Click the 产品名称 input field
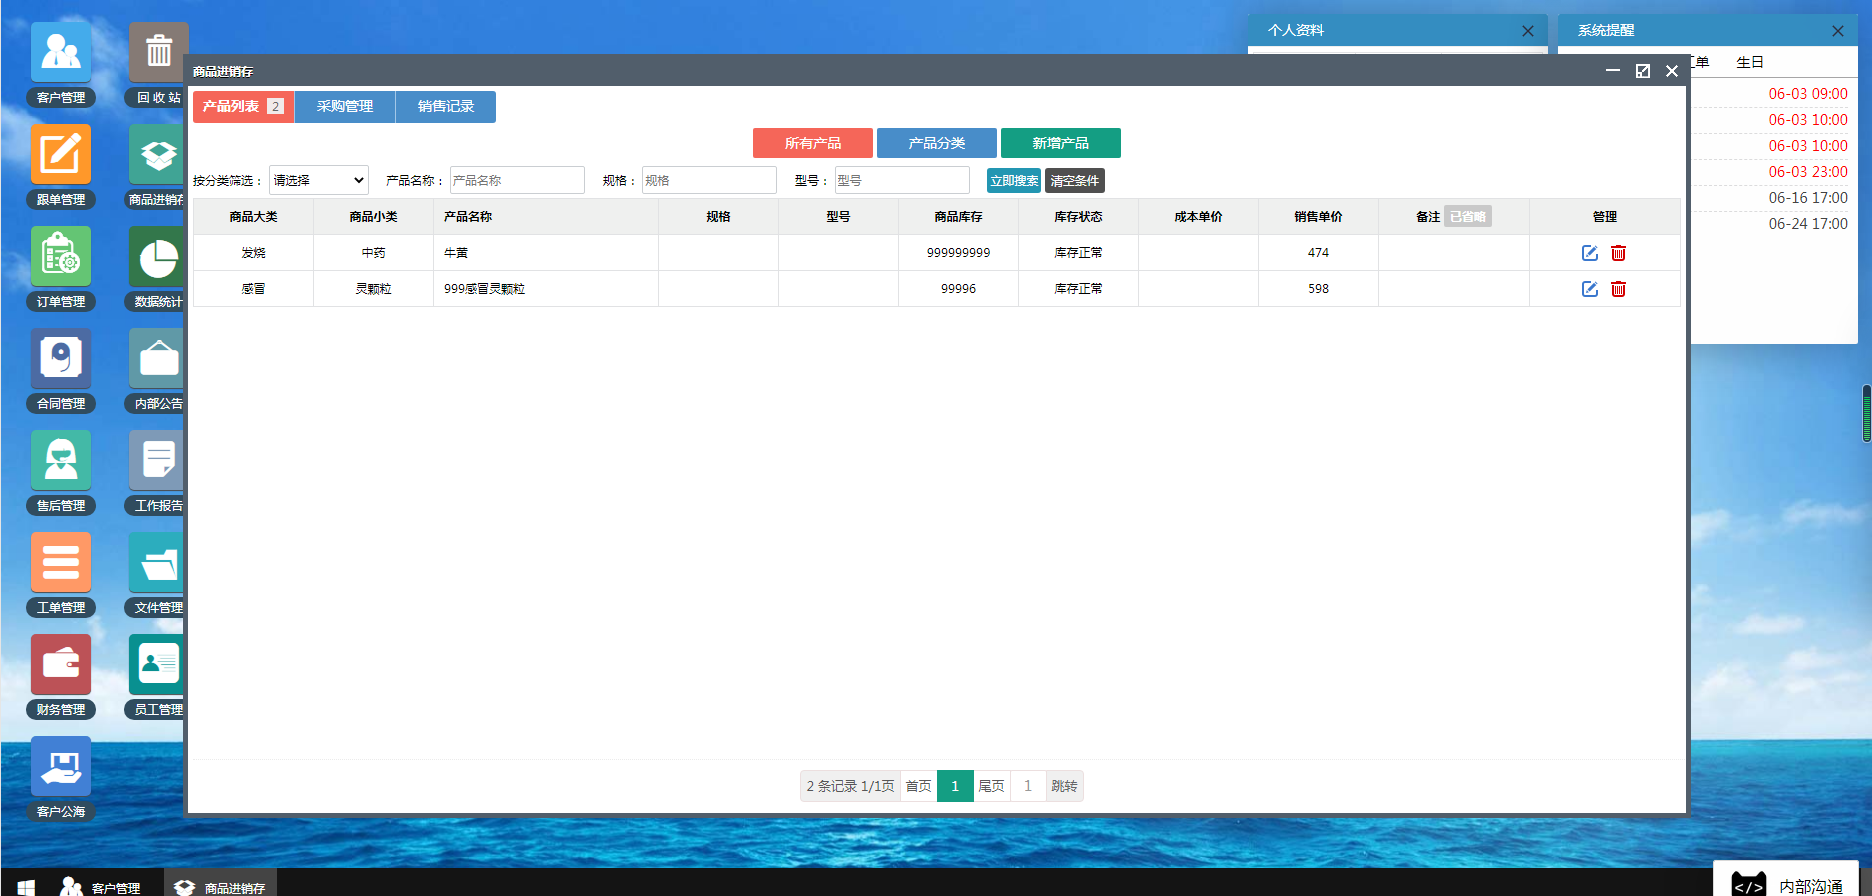1872x896 pixels. [517, 181]
